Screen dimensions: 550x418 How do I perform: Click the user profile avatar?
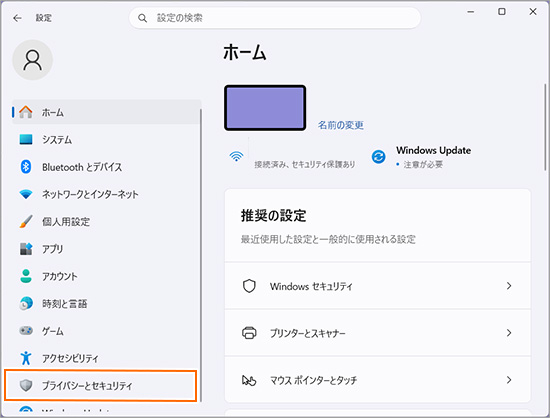[33, 60]
